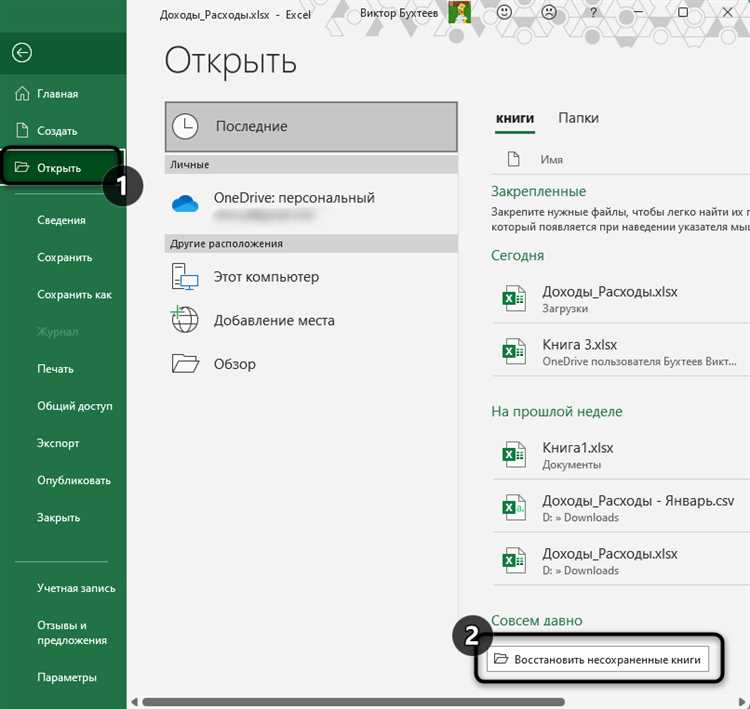Click the computer icon beside Этот компьютер
750x709 pixels.
coord(185,277)
